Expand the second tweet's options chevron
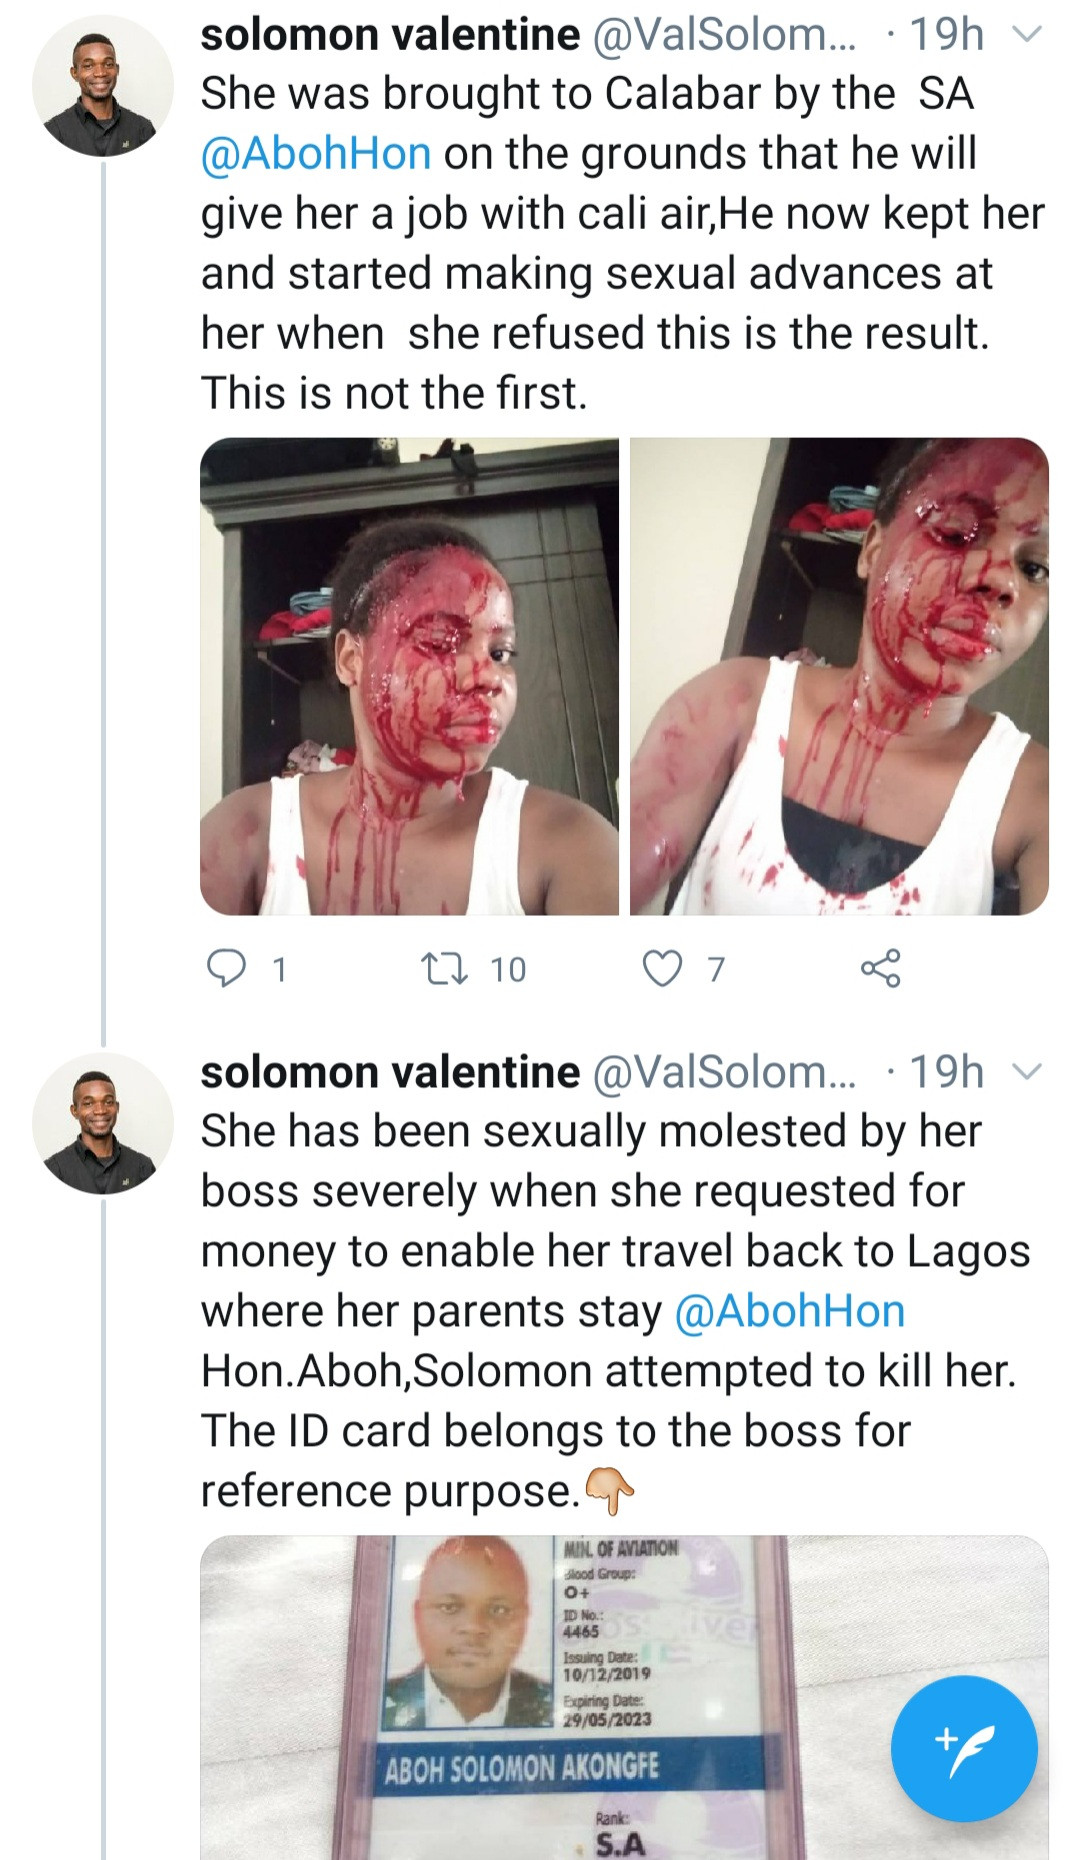This screenshot has width=1080, height=1860. tap(1027, 1072)
